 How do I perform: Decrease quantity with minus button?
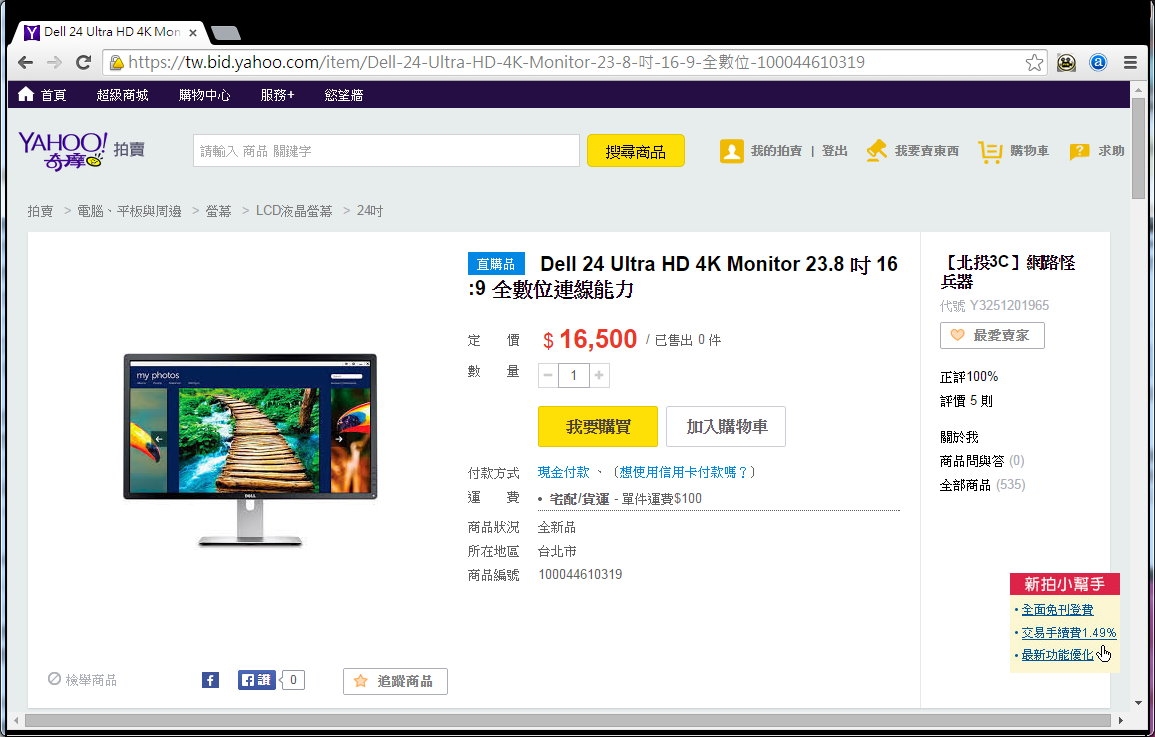click(548, 375)
